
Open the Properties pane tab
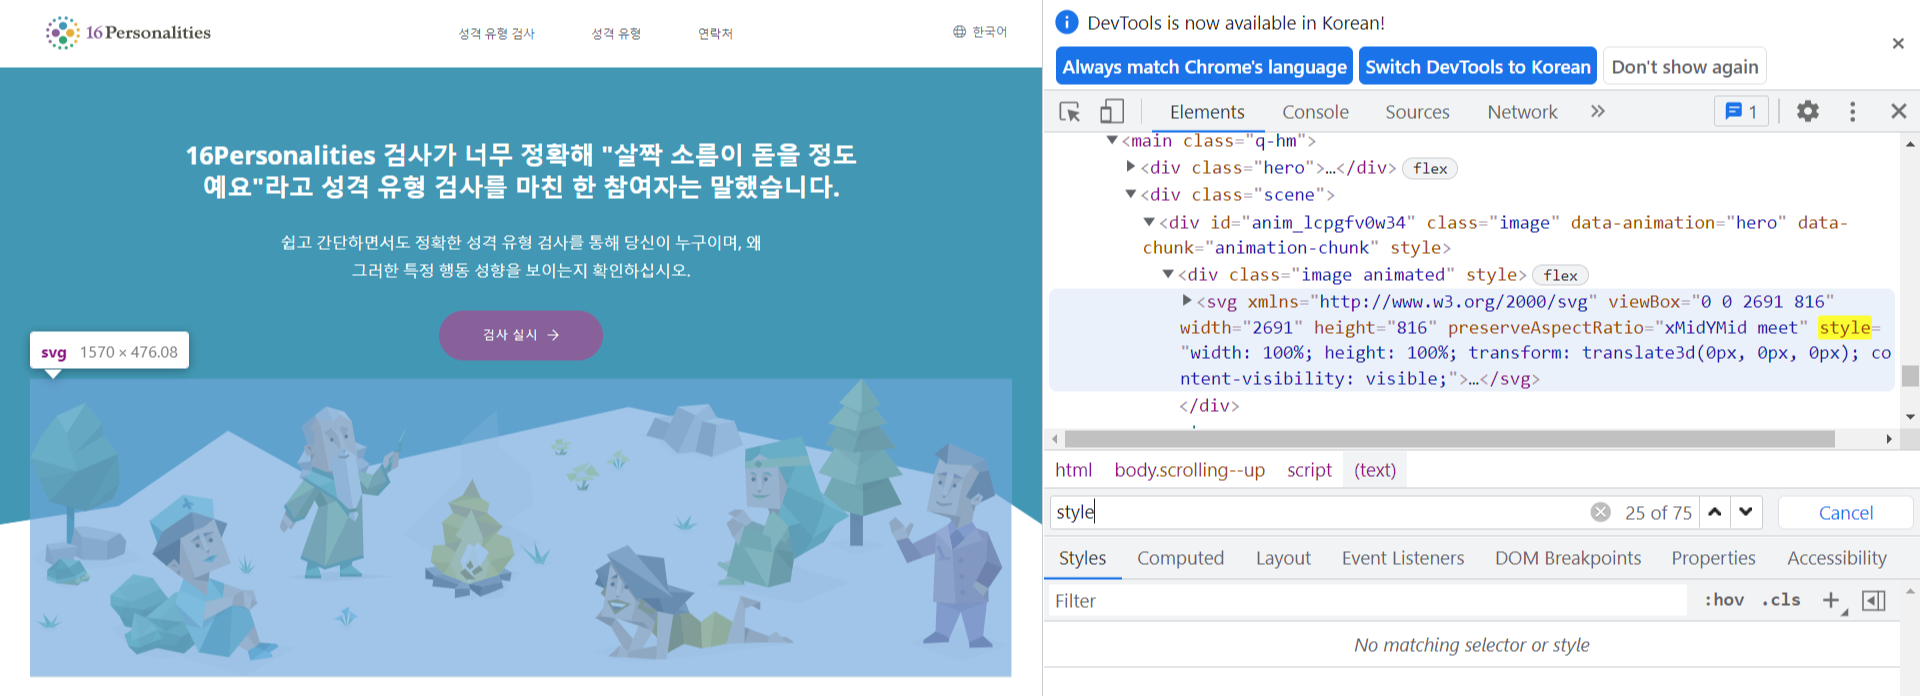(x=1713, y=558)
